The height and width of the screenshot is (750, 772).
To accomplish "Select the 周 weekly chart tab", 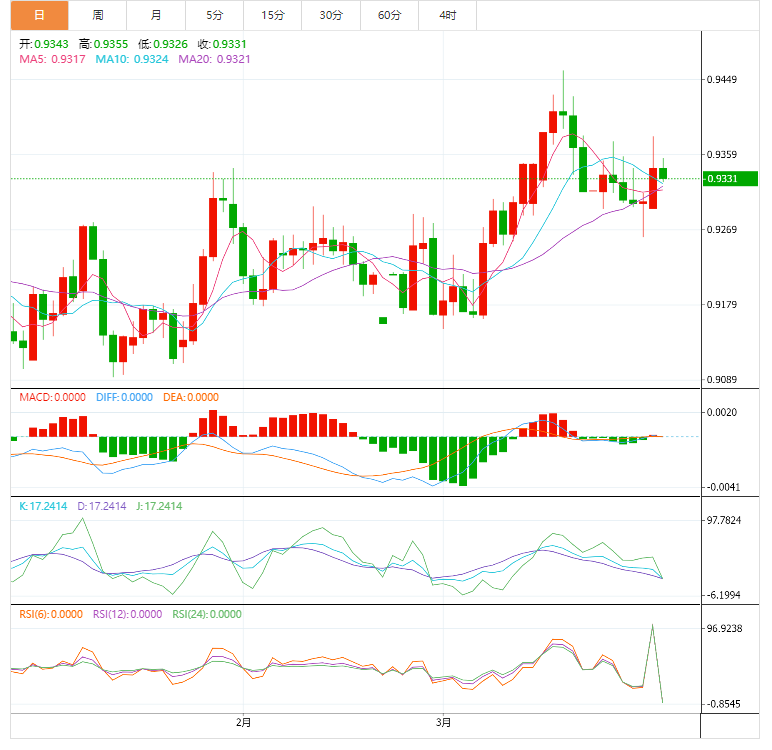I will (98, 15).
